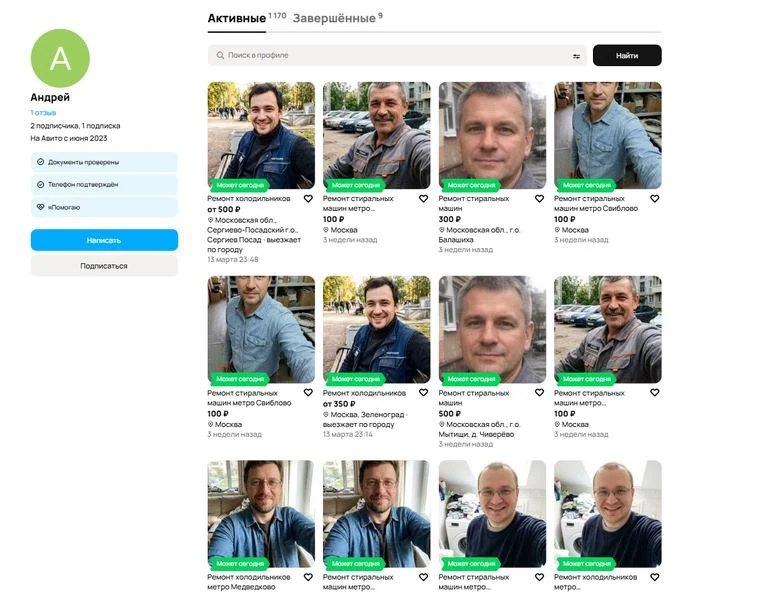
Task: Click the price 300 ₽
Action: click(x=449, y=219)
